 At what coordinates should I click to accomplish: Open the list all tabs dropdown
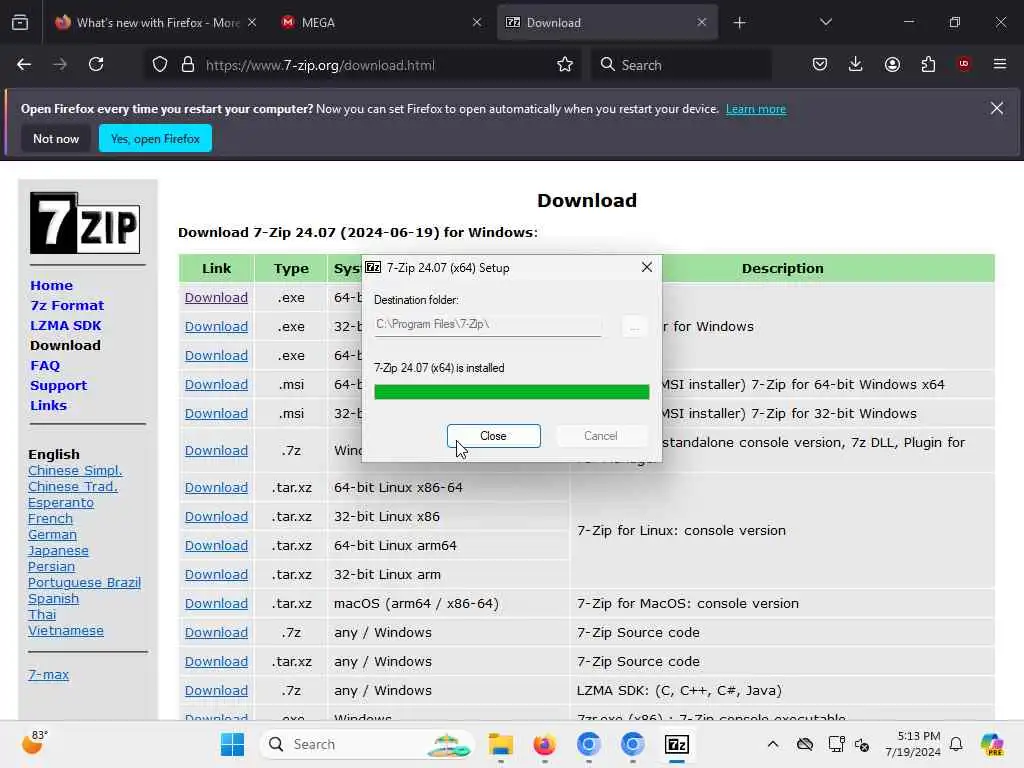pyautogui.click(x=825, y=23)
